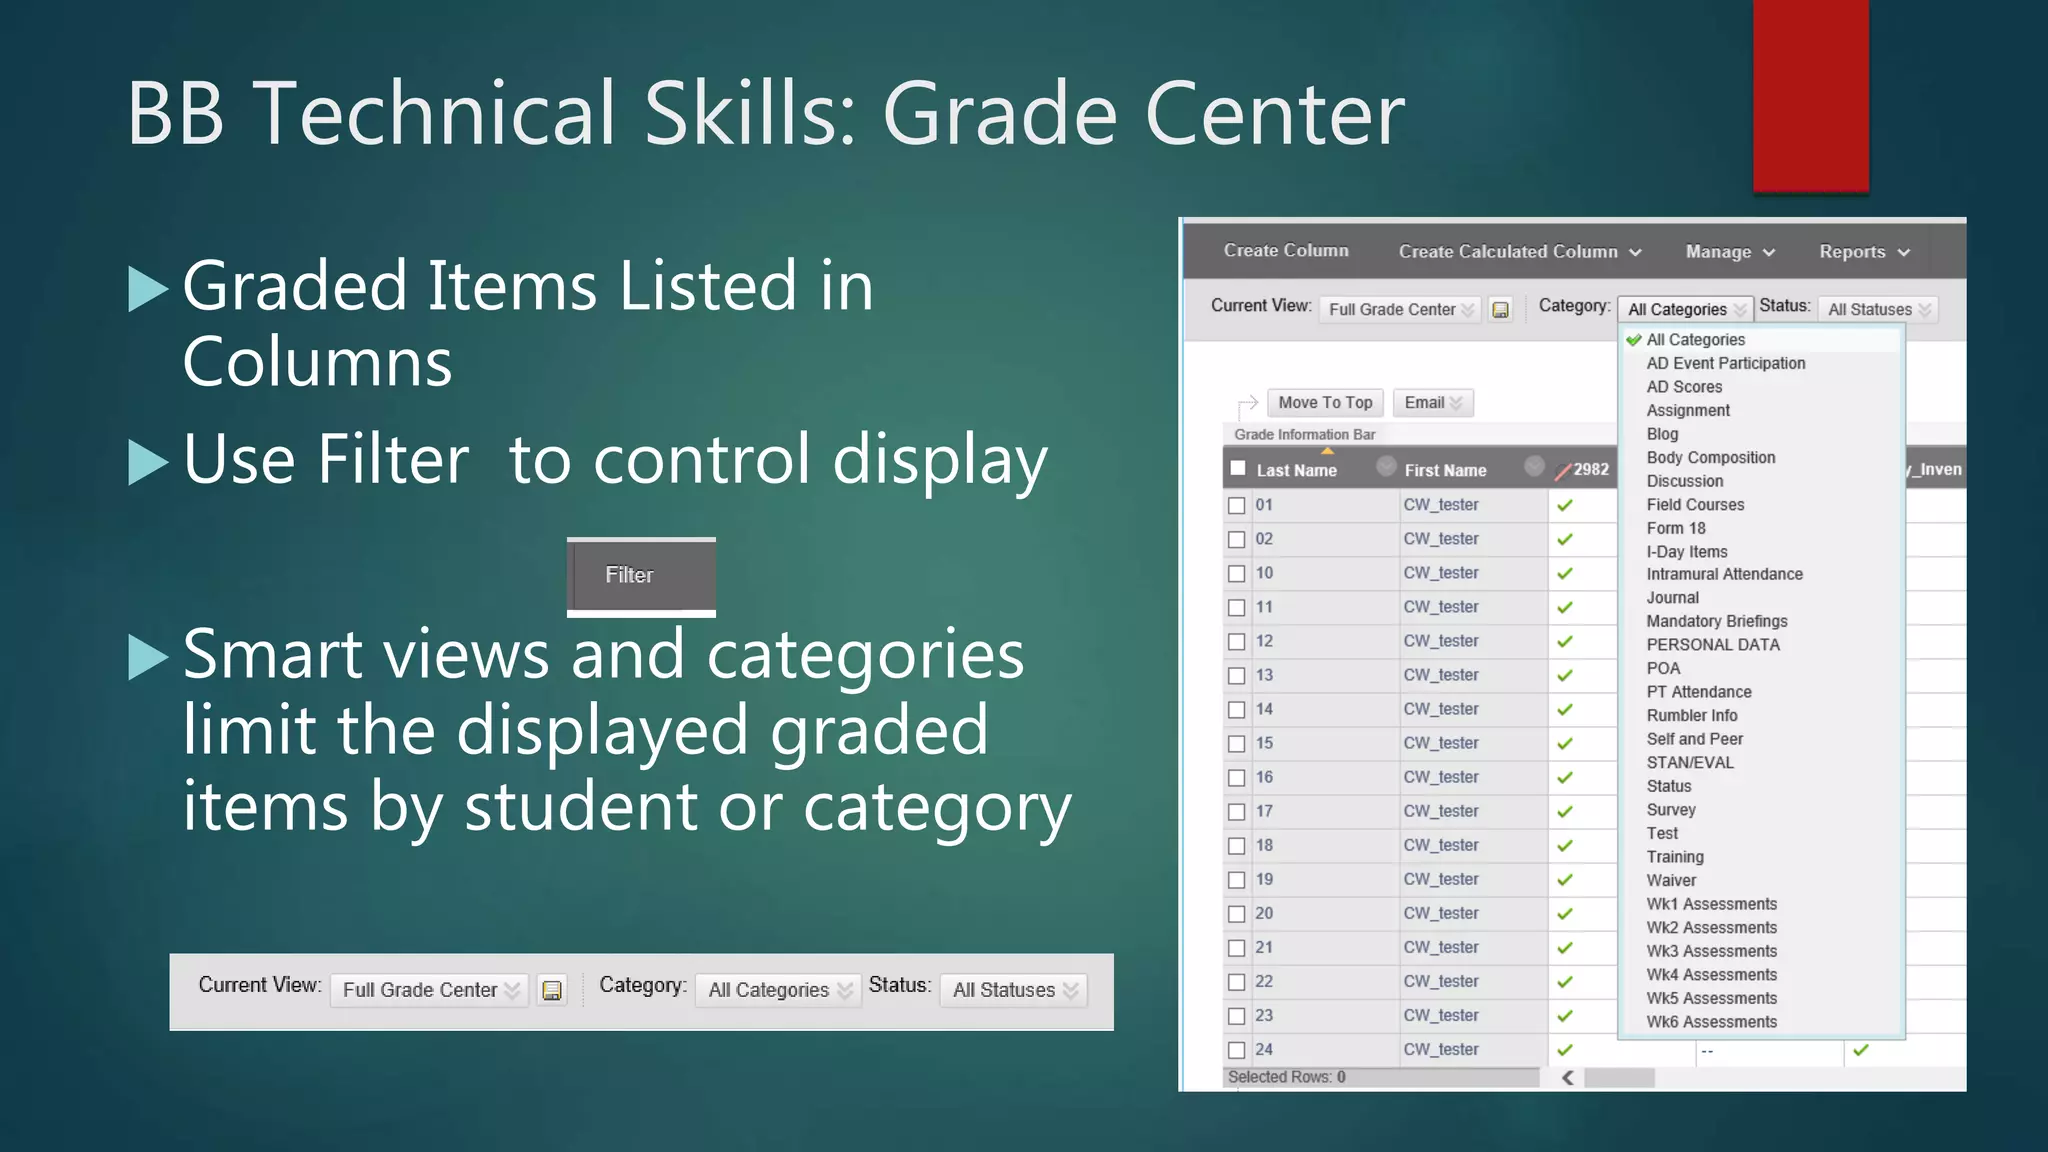Click the green checkmark in row 01
The height and width of the screenshot is (1152, 2048).
pyautogui.click(x=1565, y=505)
